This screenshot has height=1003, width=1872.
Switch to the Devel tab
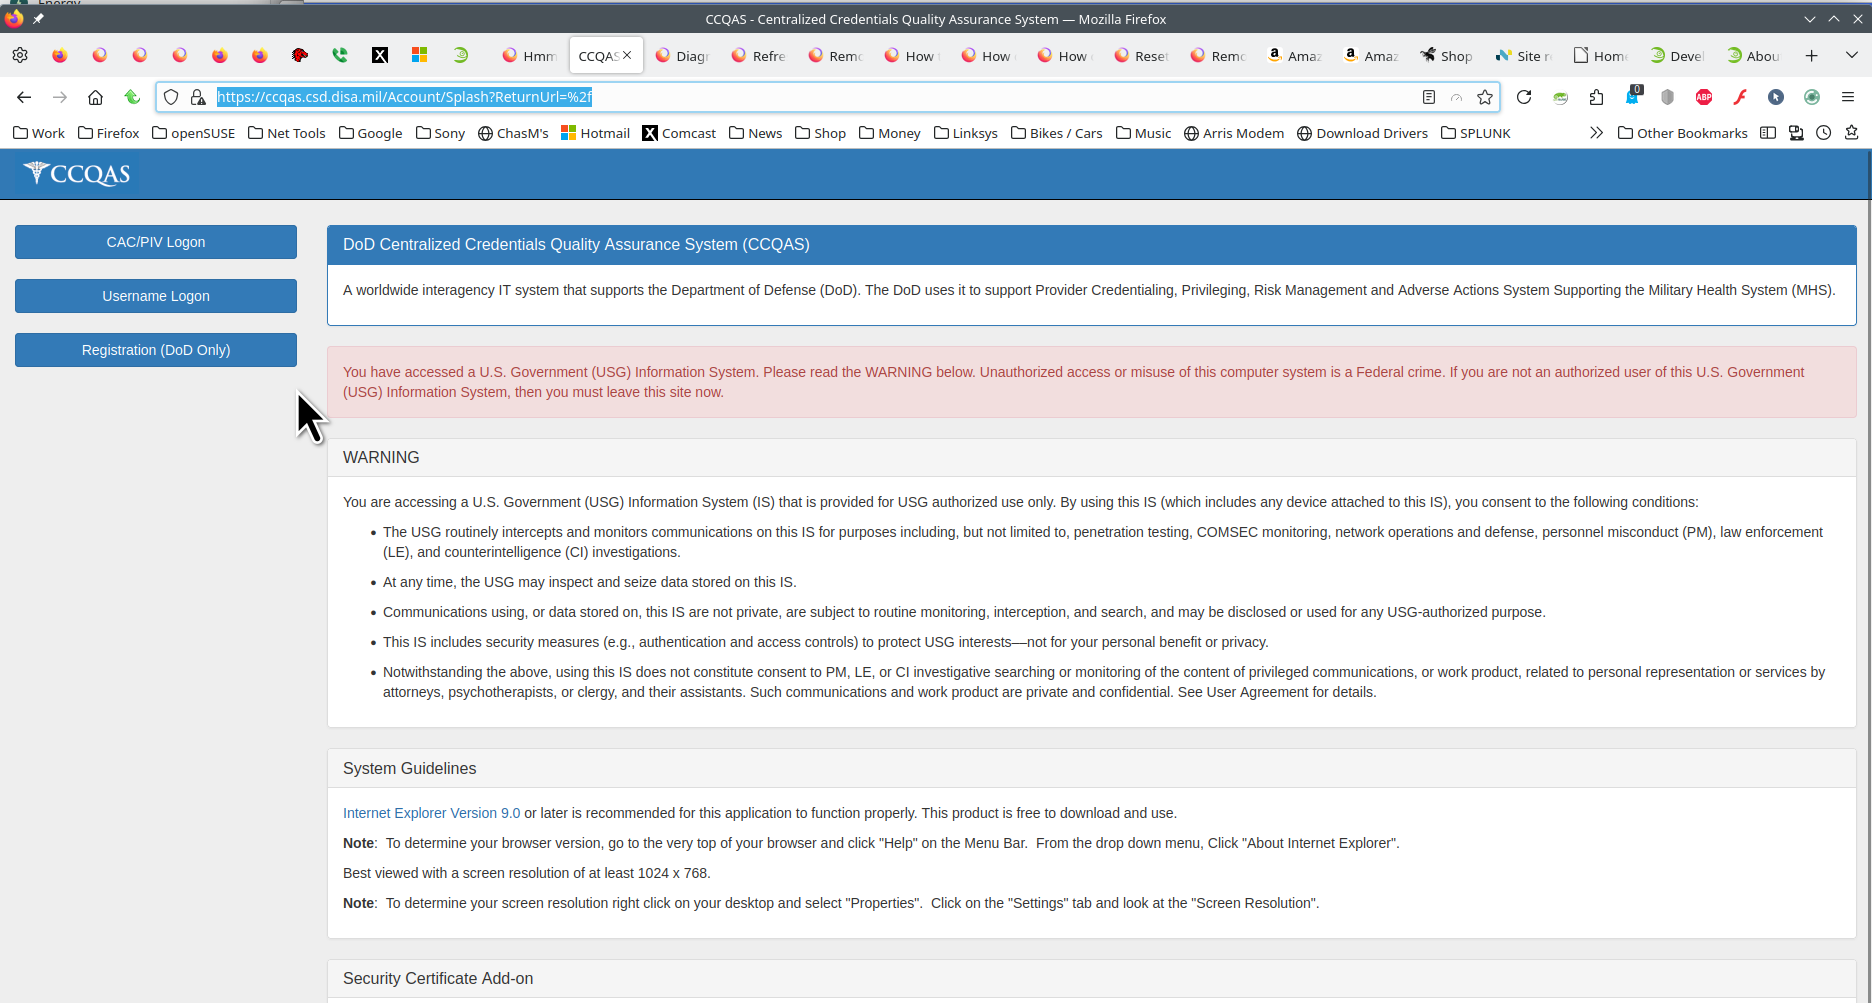1676,55
